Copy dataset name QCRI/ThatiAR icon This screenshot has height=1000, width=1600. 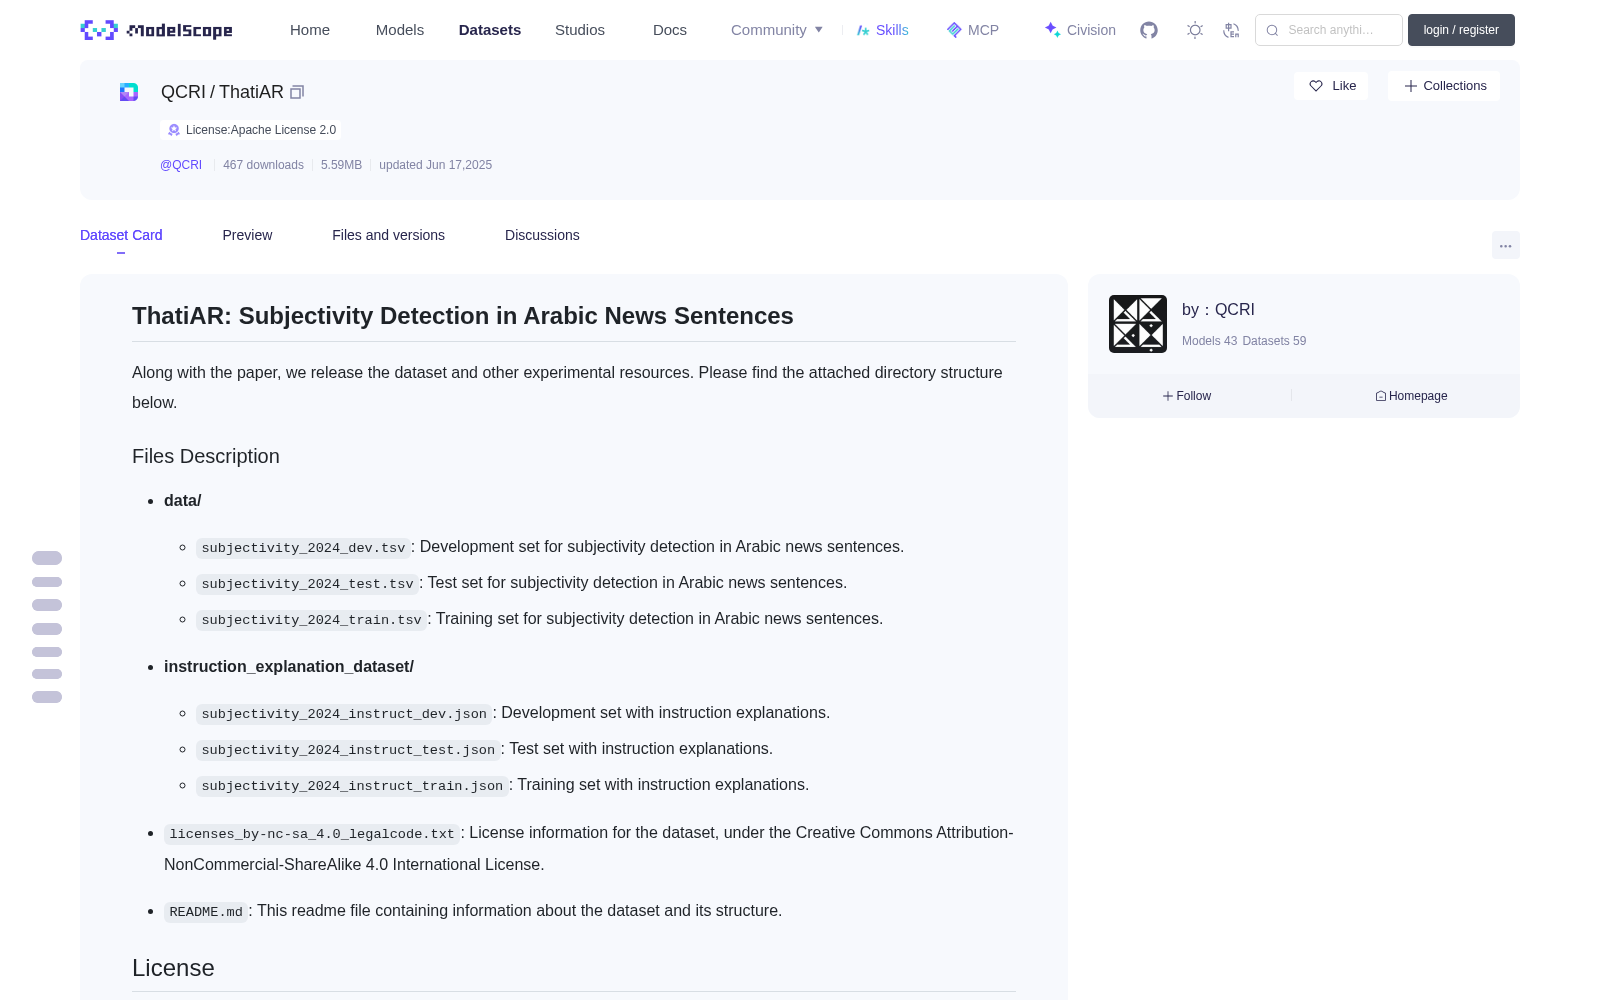297,92
